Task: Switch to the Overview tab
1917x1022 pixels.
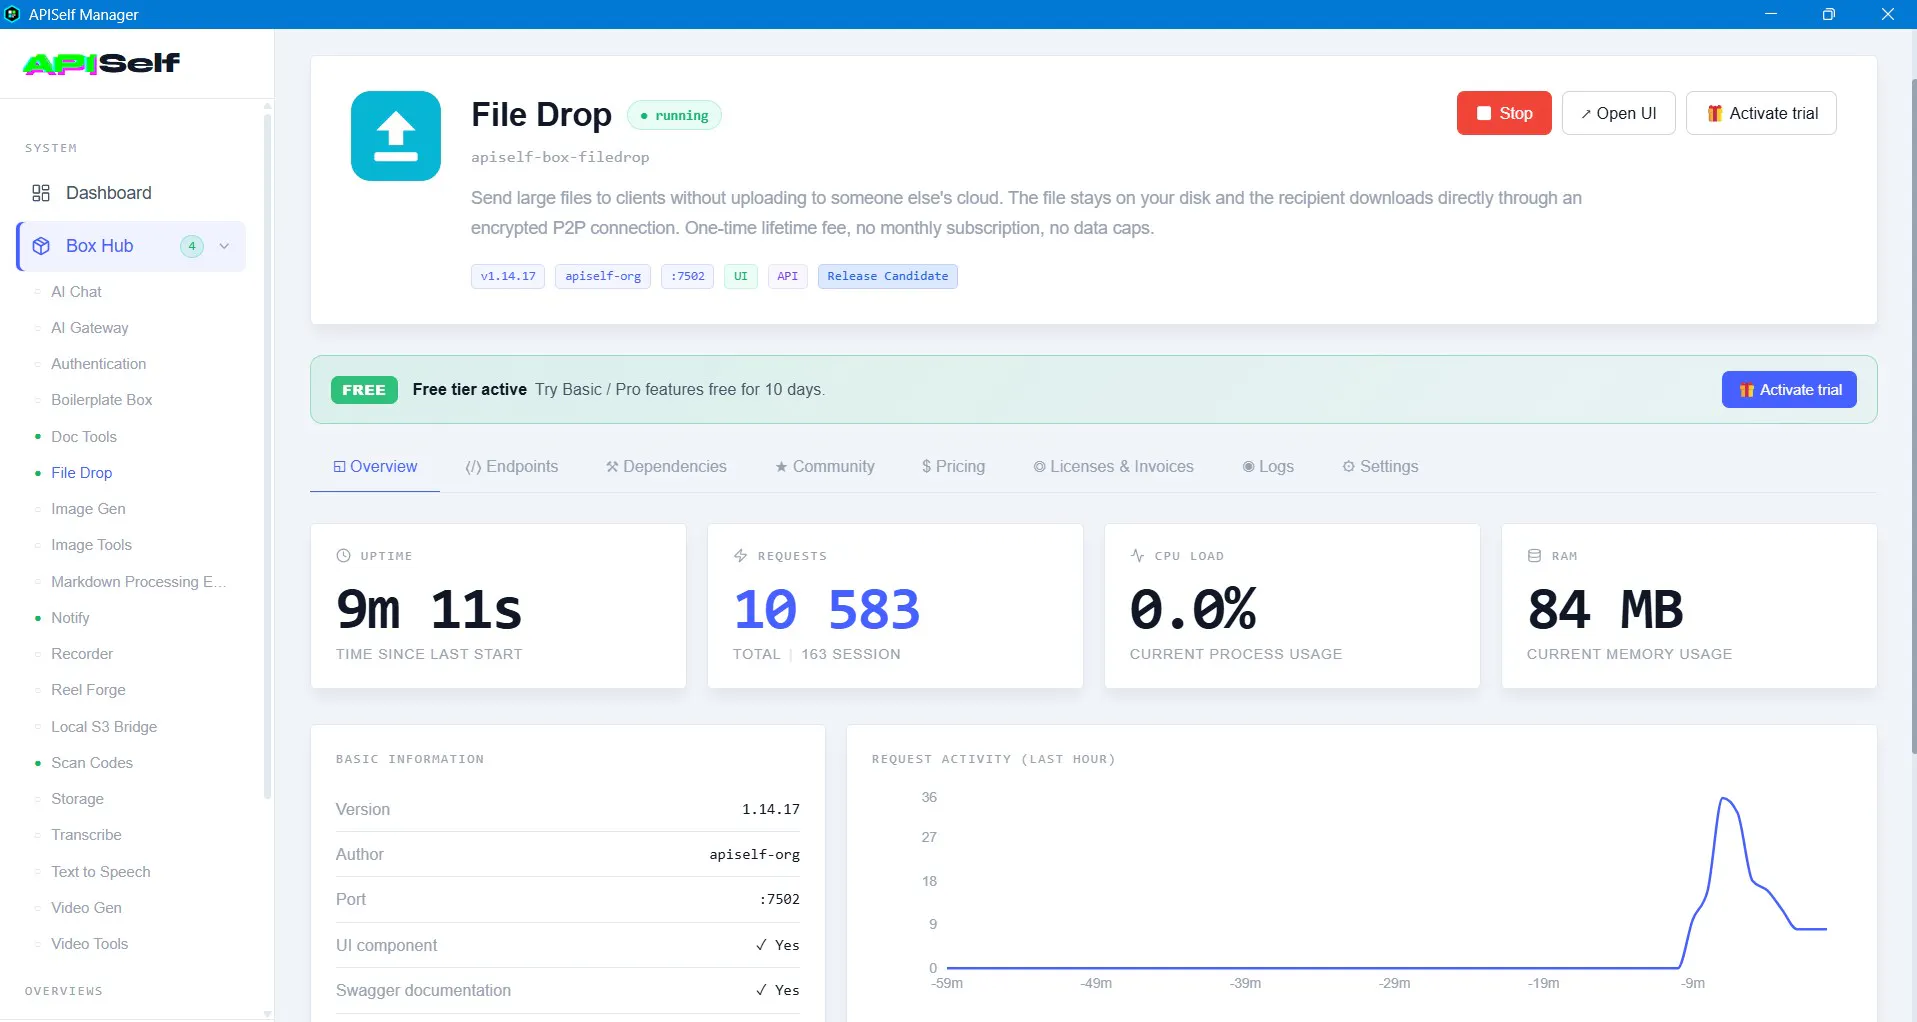Action: (x=375, y=467)
